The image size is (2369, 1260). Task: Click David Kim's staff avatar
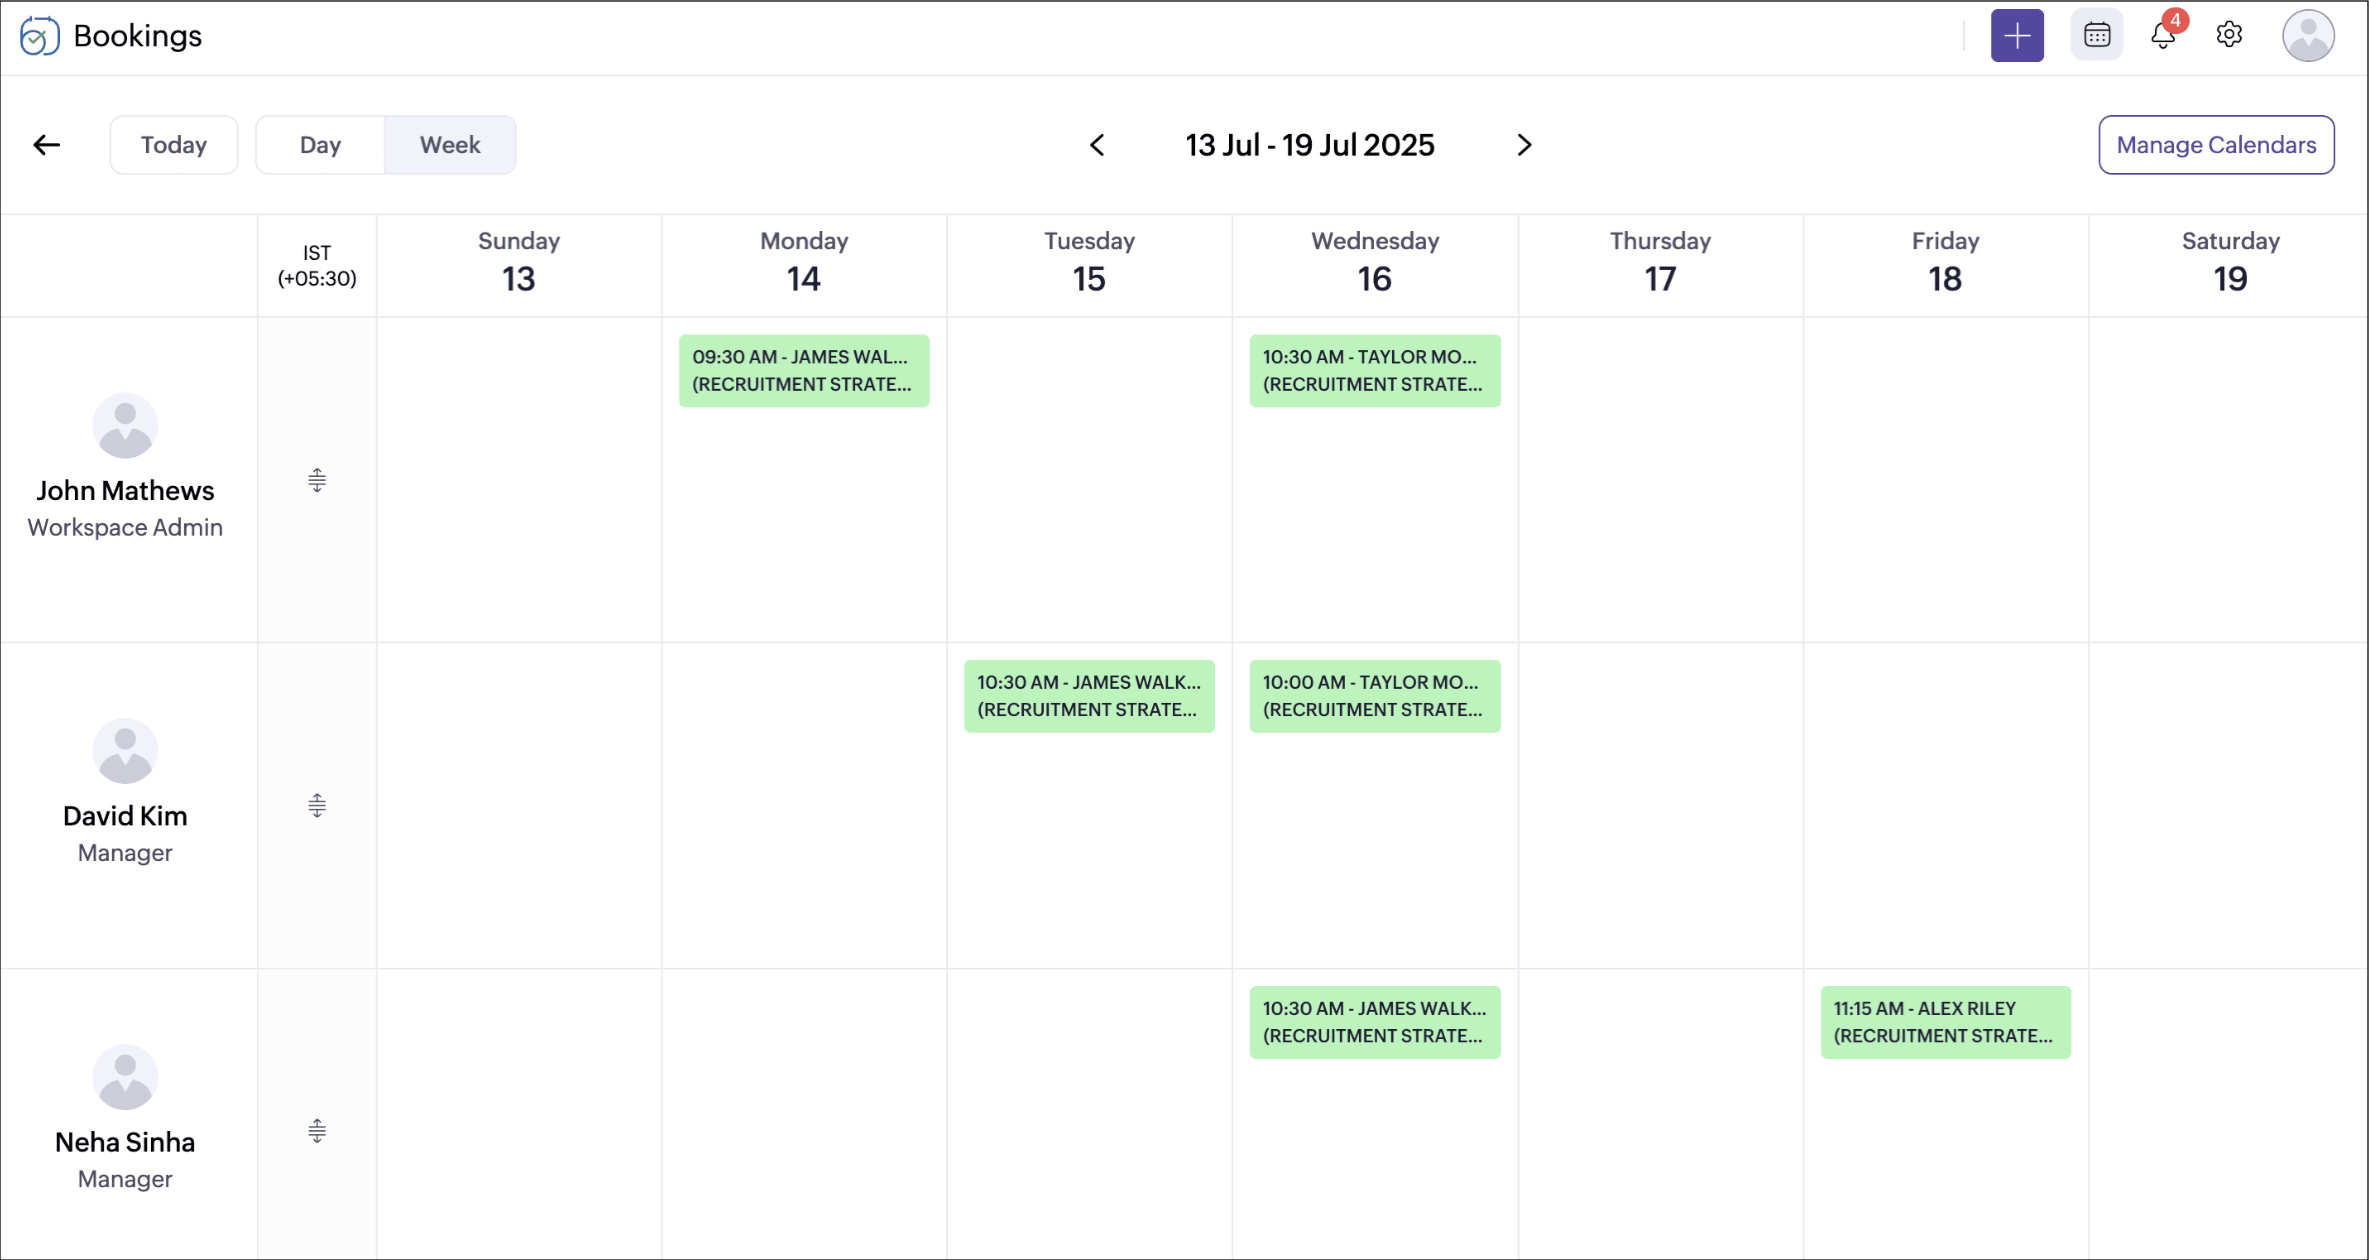125,751
